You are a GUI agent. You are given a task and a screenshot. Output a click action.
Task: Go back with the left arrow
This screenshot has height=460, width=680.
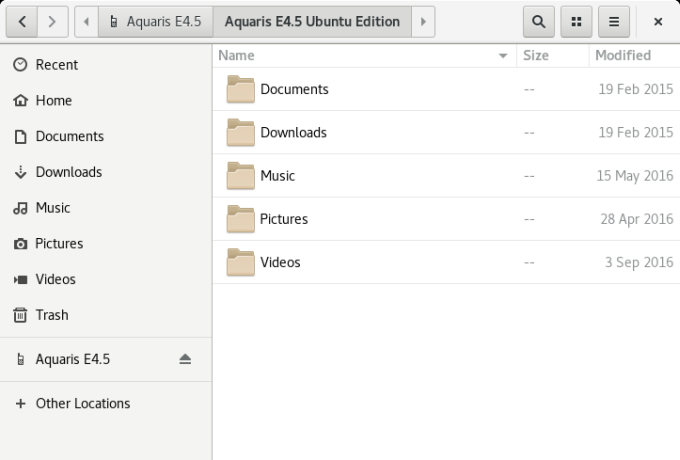tap(22, 21)
